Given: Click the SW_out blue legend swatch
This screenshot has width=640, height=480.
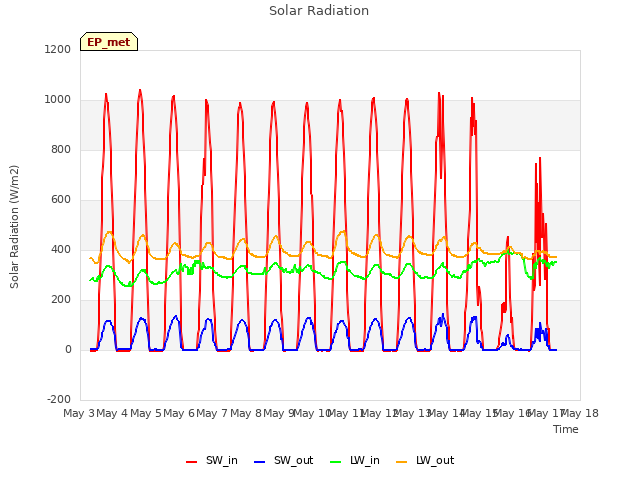Looking at the screenshot, I should pos(260,462).
